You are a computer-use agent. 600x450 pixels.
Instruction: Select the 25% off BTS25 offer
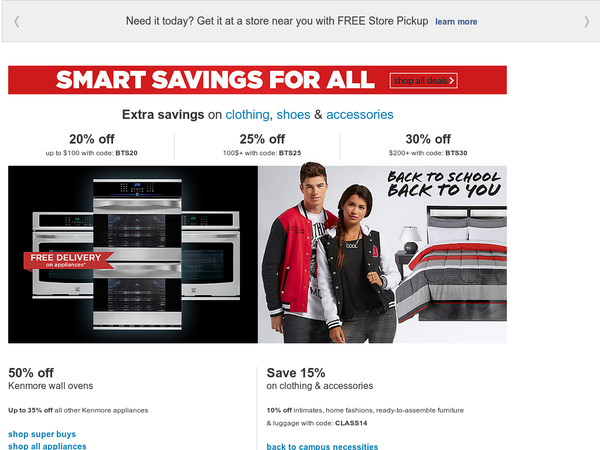(x=262, y=145)
